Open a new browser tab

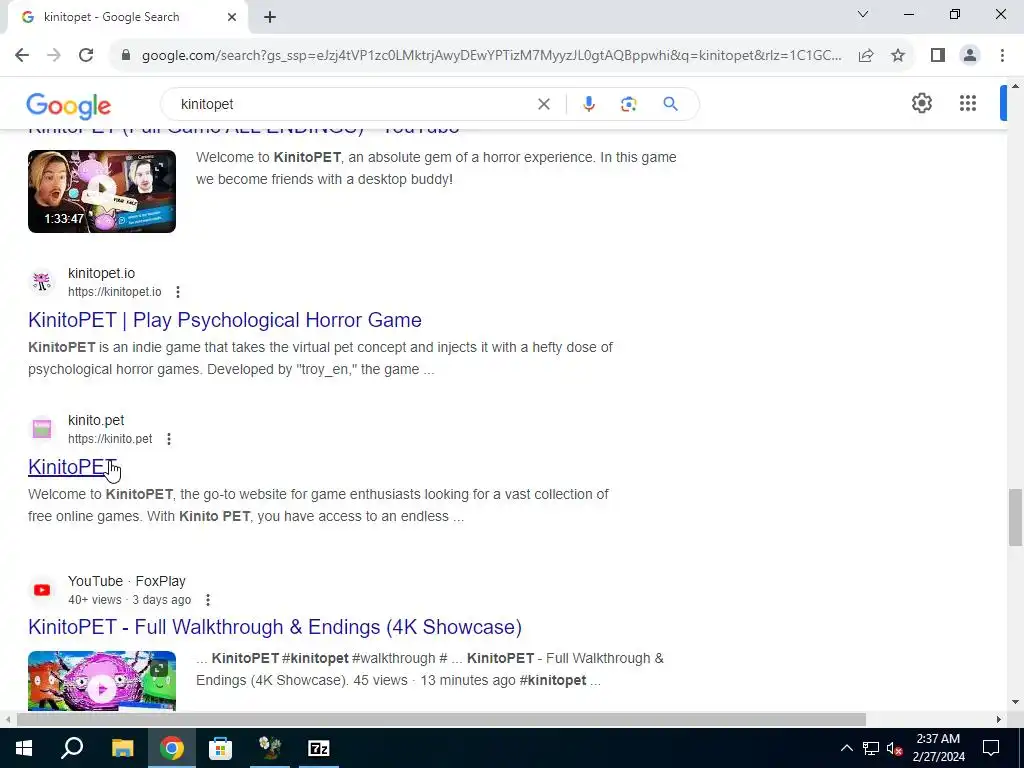(x=270, y=18)
